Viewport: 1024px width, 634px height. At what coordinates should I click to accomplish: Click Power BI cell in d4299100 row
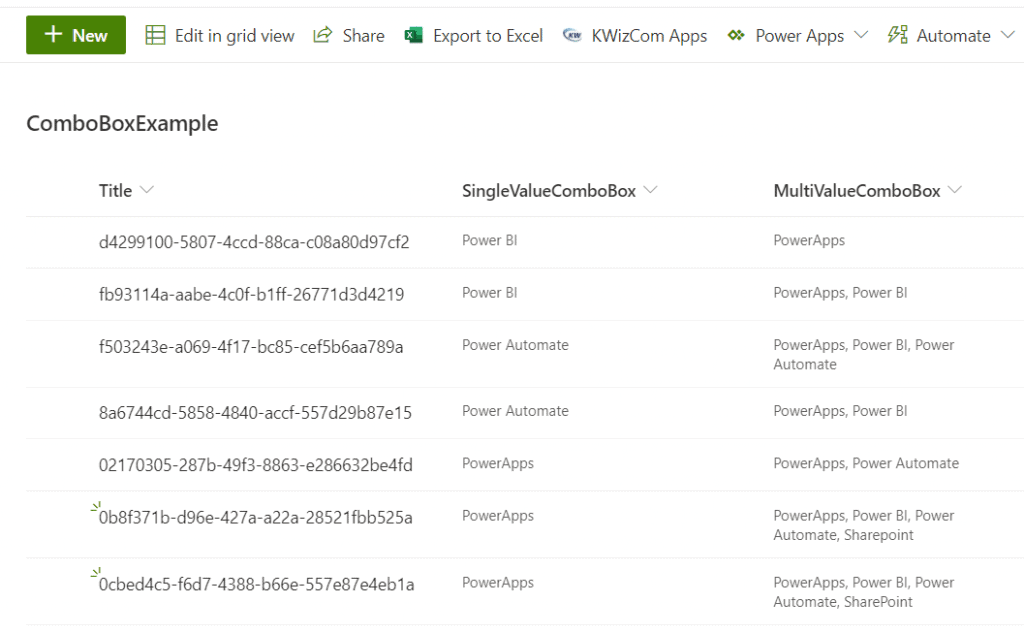490,240
